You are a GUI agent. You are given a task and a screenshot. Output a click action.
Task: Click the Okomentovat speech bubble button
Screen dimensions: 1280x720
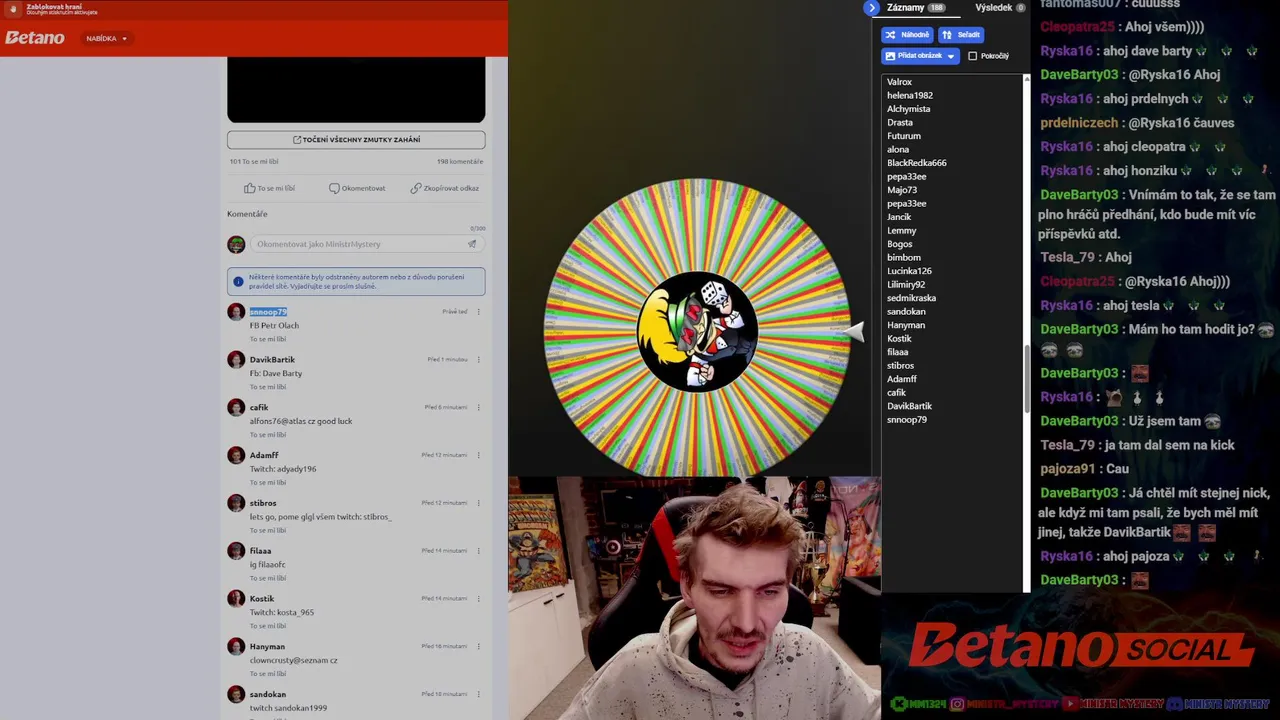click(357, 188)
